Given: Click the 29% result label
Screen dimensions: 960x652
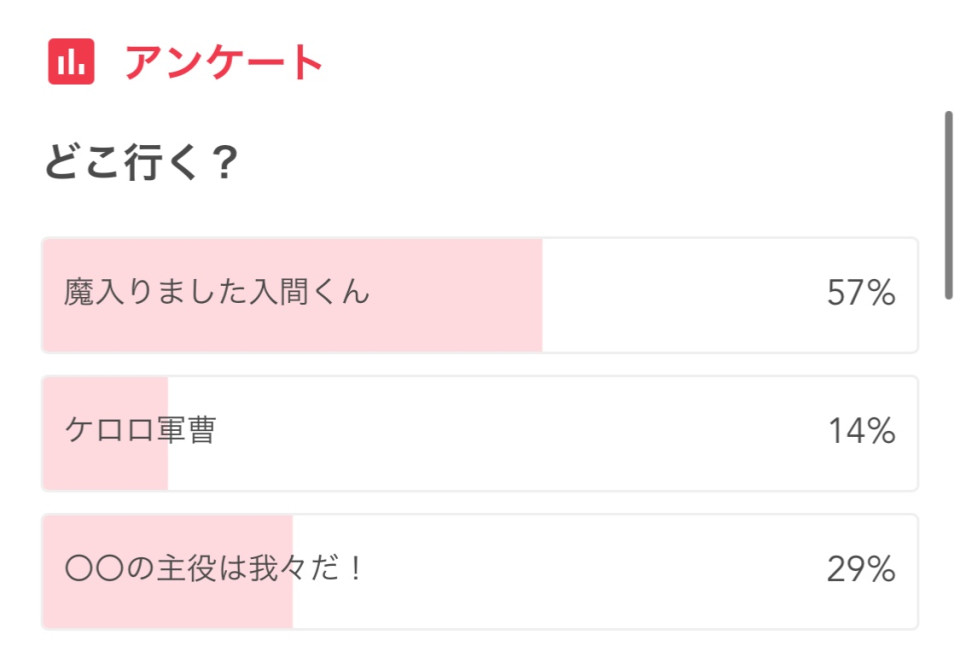Looking at the screenshot, I should click(x=860, y=570).
